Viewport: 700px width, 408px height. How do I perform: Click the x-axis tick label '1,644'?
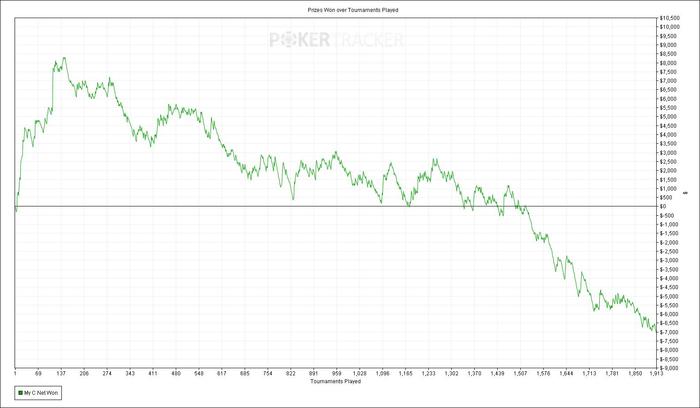point(567,373)
